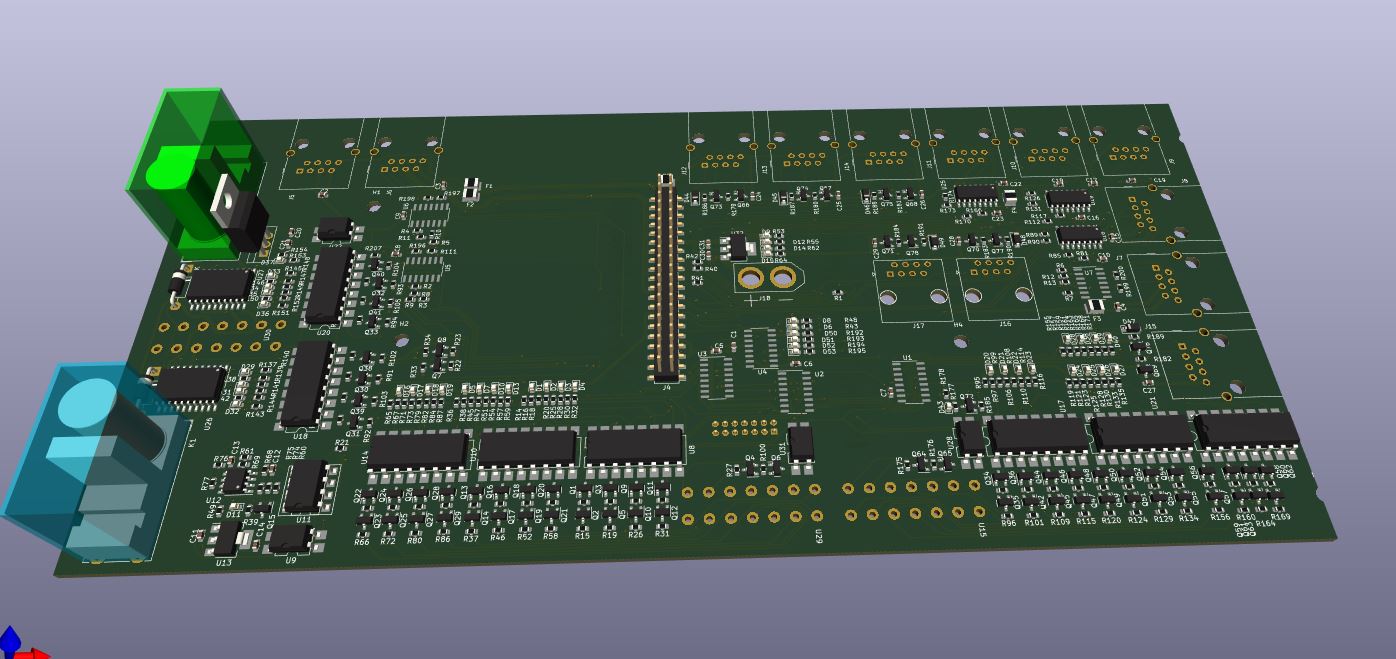Click the U8 black IC package

click(x=634, y=443)
